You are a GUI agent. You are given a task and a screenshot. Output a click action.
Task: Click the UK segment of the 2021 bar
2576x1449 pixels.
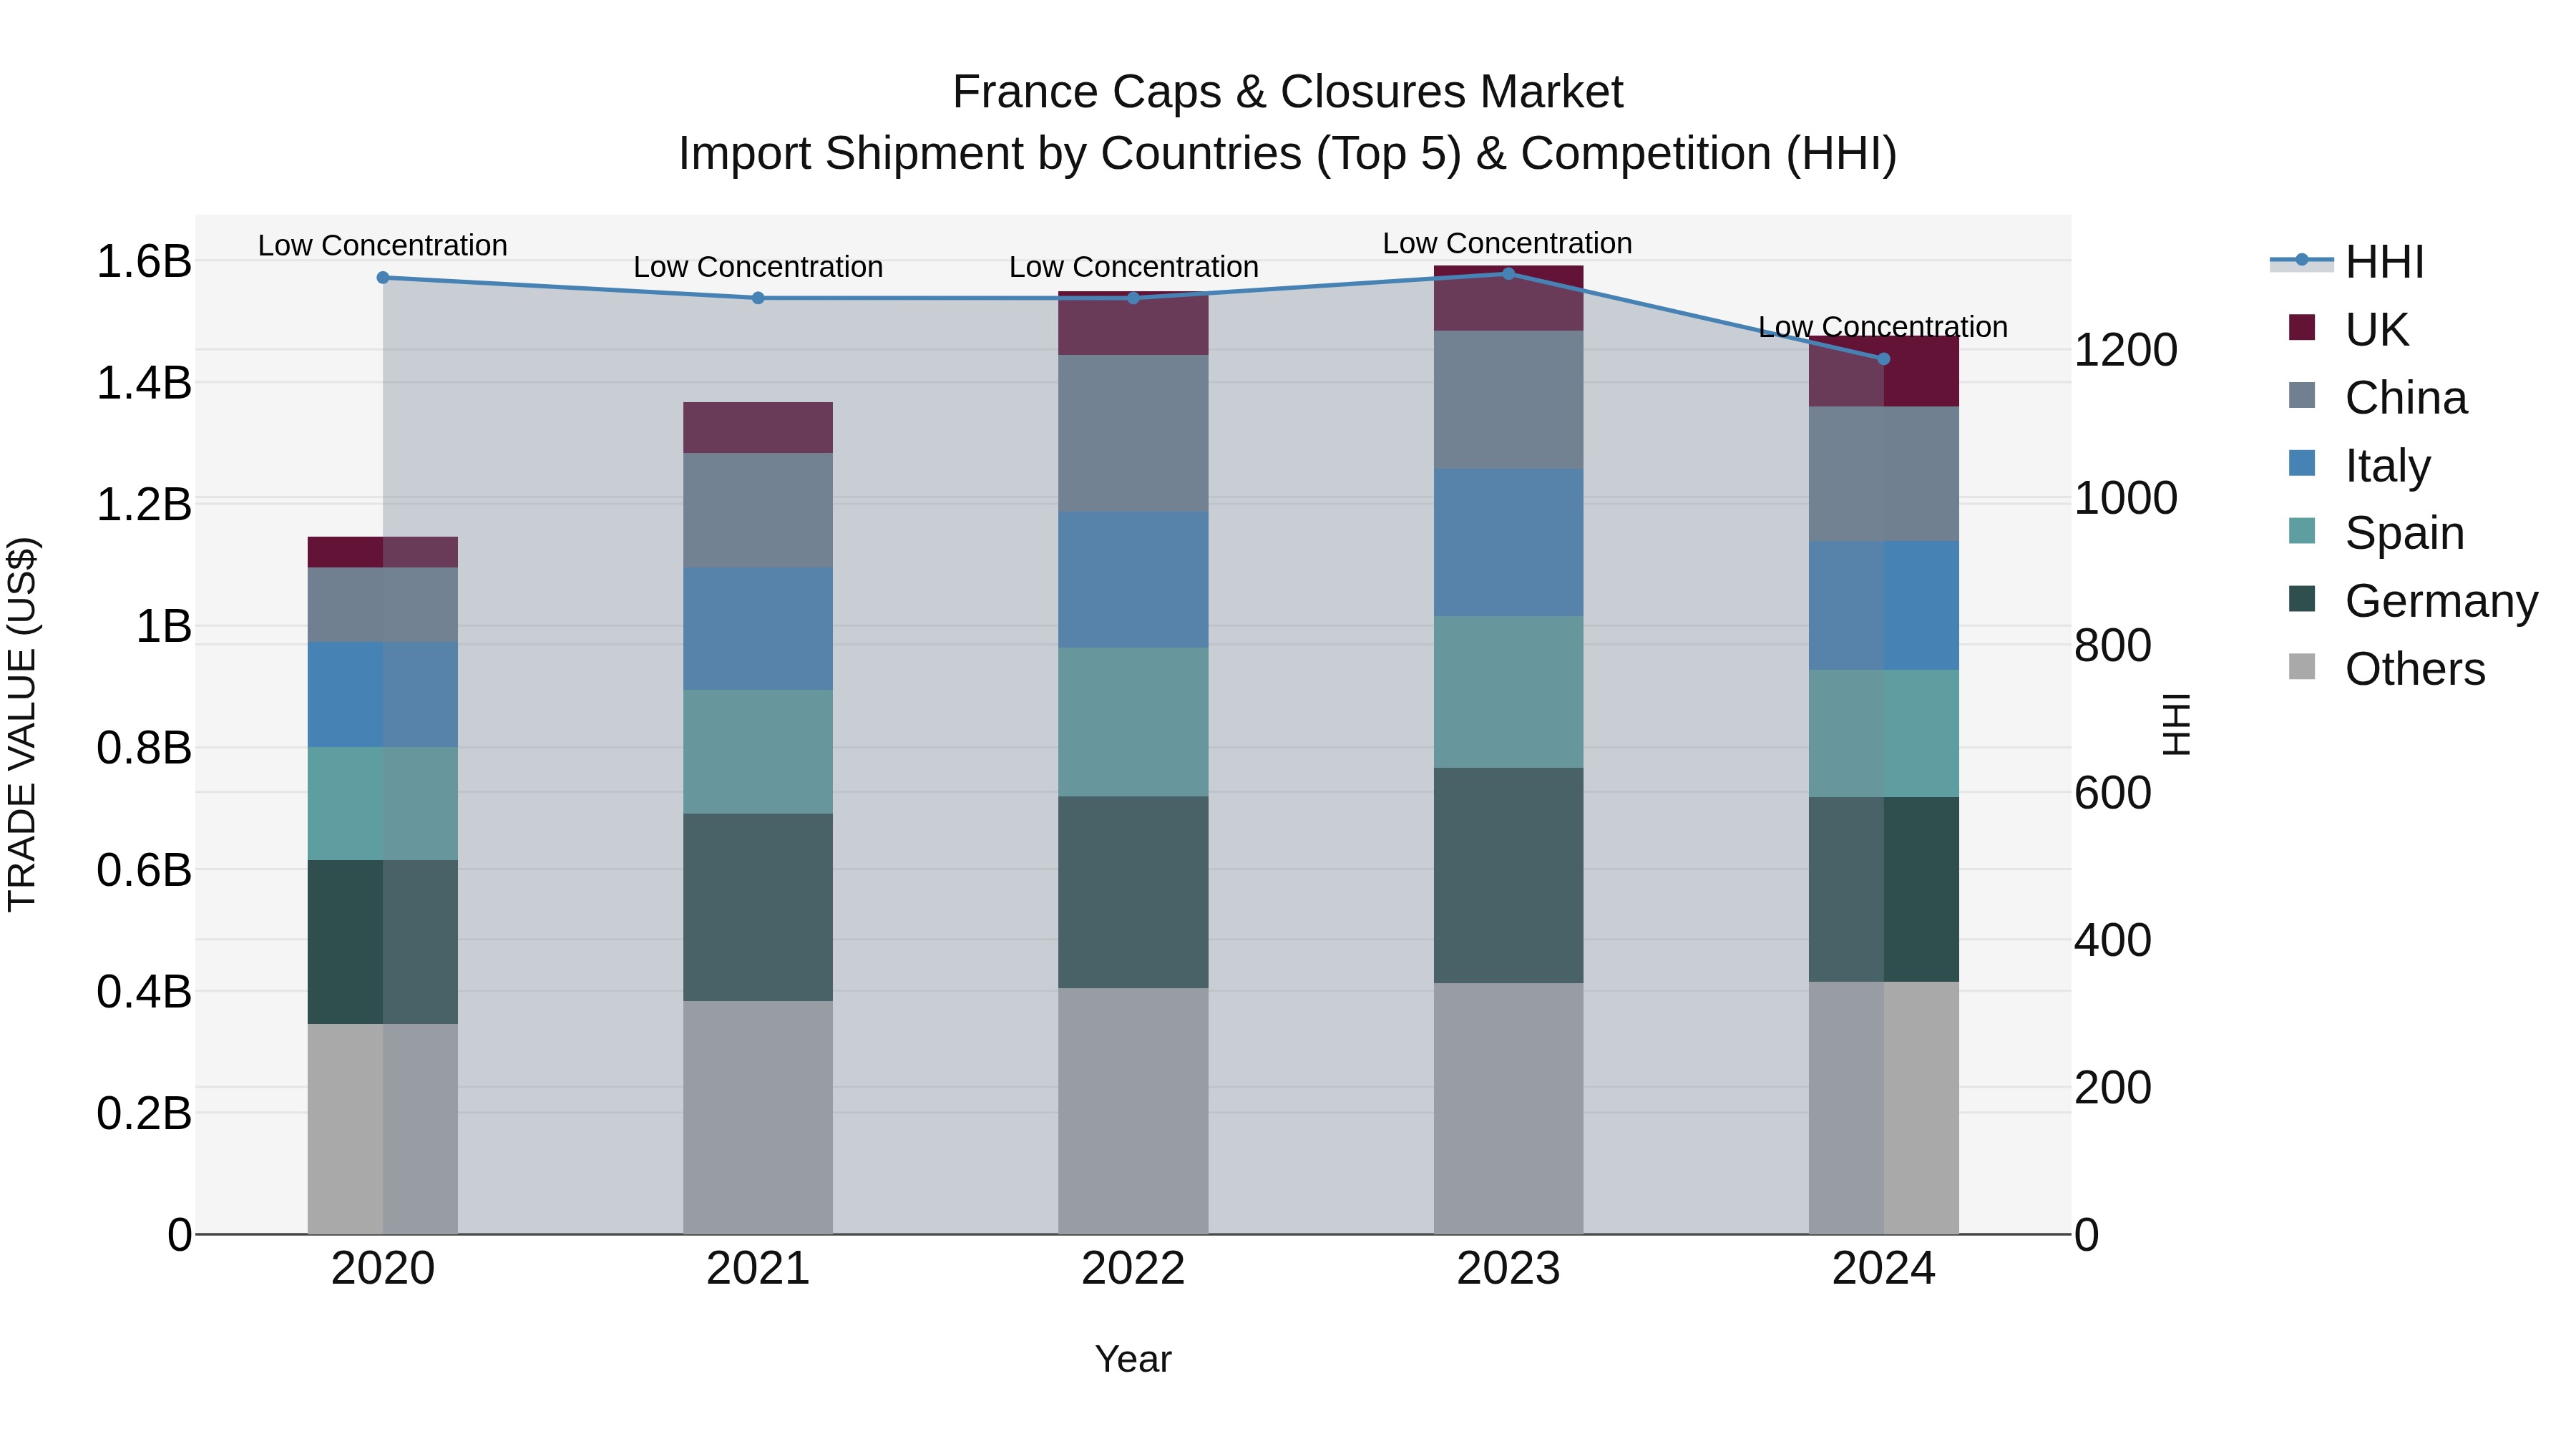[758, 427]
